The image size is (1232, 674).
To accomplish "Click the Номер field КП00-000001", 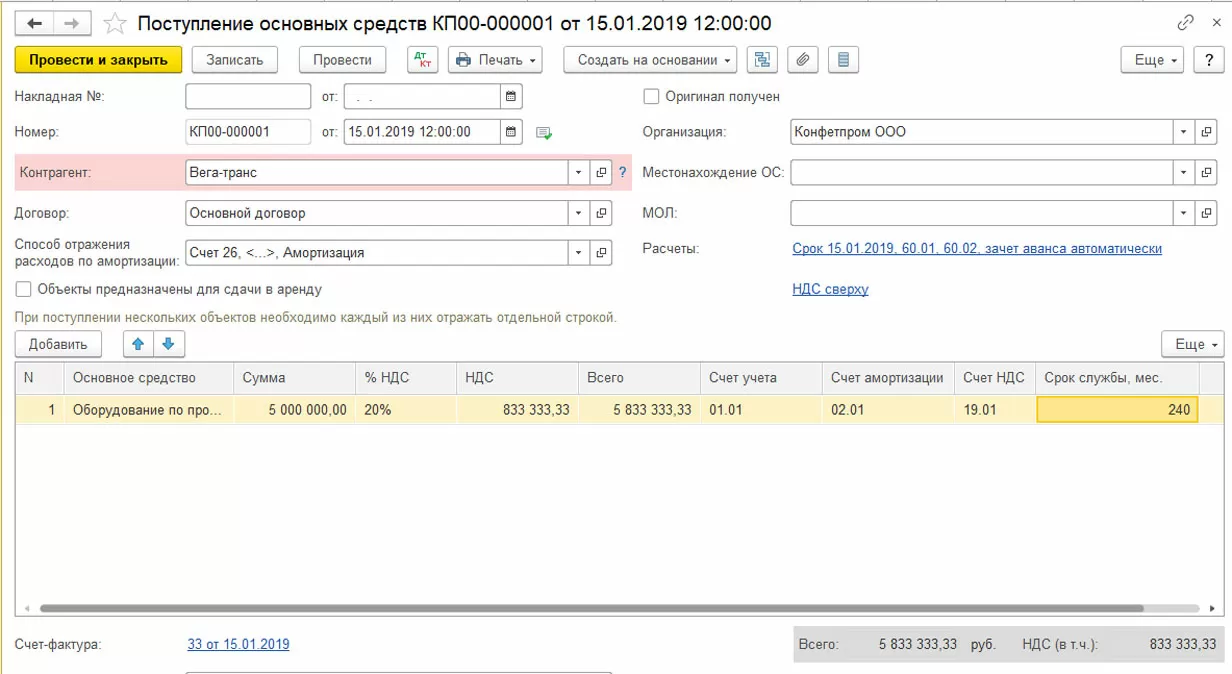I will click(x=248, y=132).
